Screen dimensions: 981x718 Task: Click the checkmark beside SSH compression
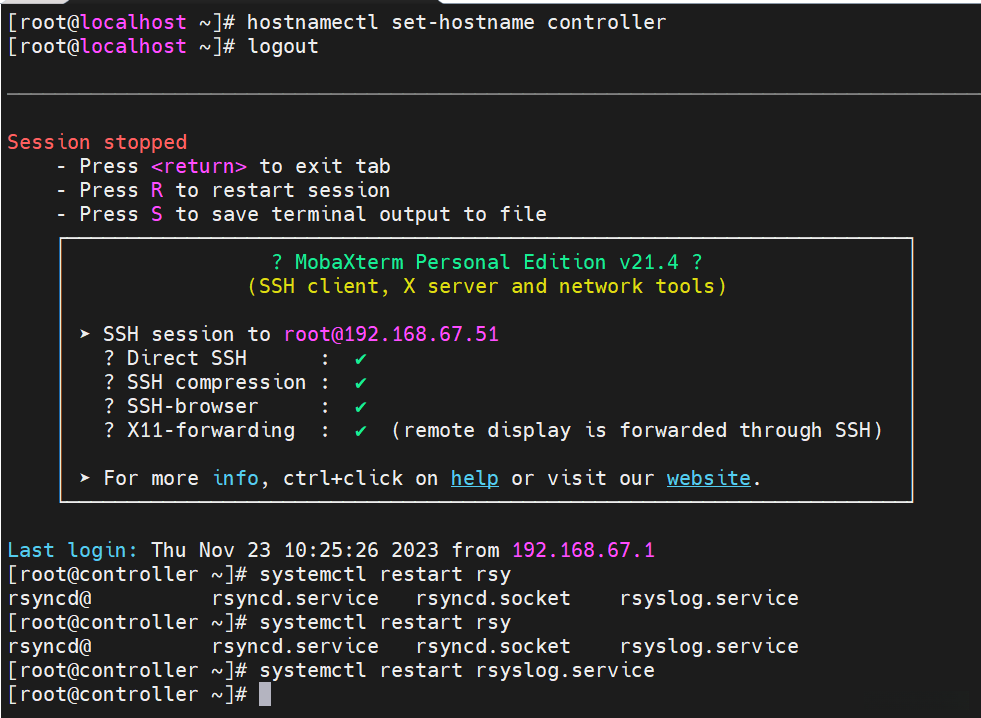point(360,382)
